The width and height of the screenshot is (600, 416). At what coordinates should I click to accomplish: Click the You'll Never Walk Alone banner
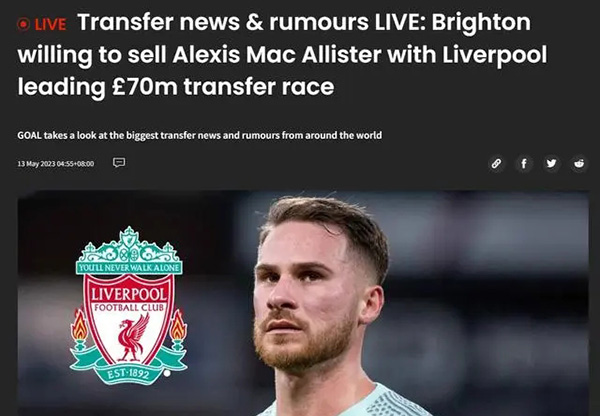129,268
